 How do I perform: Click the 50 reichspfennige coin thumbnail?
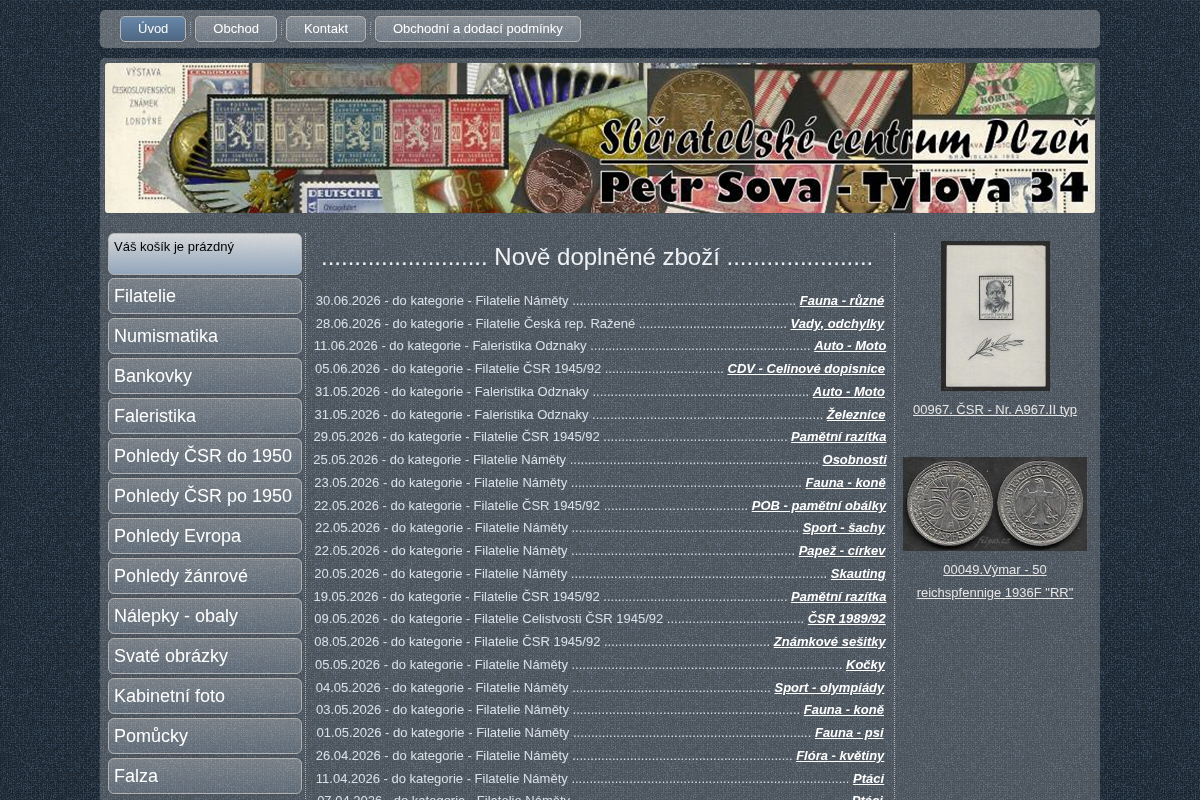click(995, 504)
